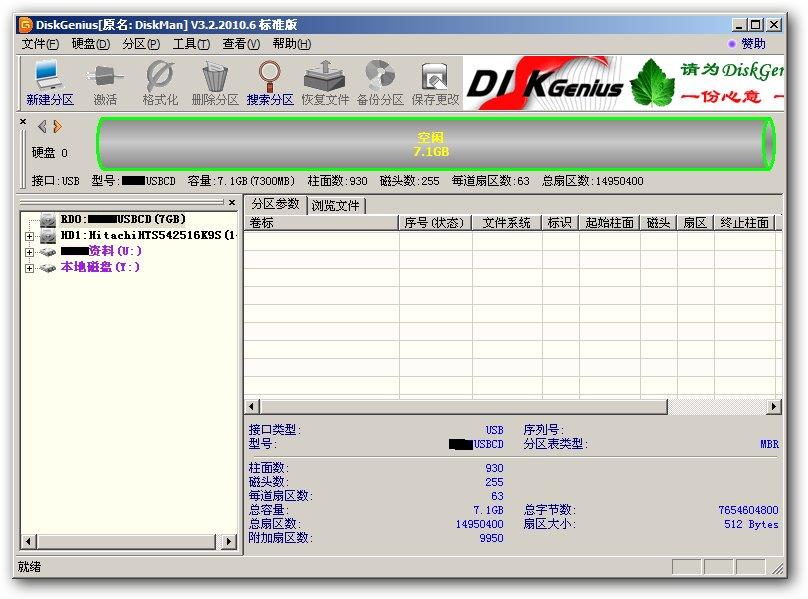Click the 起始柱面 column header
The width and height of the screenshot is (808, 599).
[x=610, y=223]
